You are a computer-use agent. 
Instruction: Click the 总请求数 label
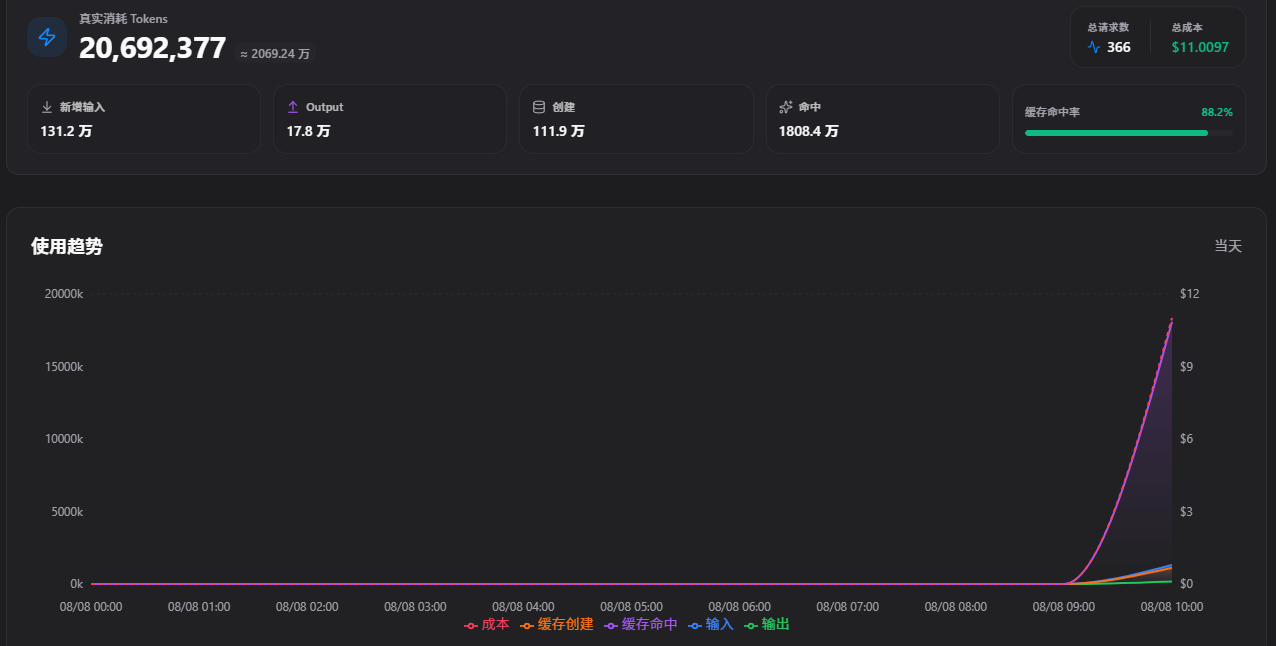pyautogui.click(x=1108, y=27)
